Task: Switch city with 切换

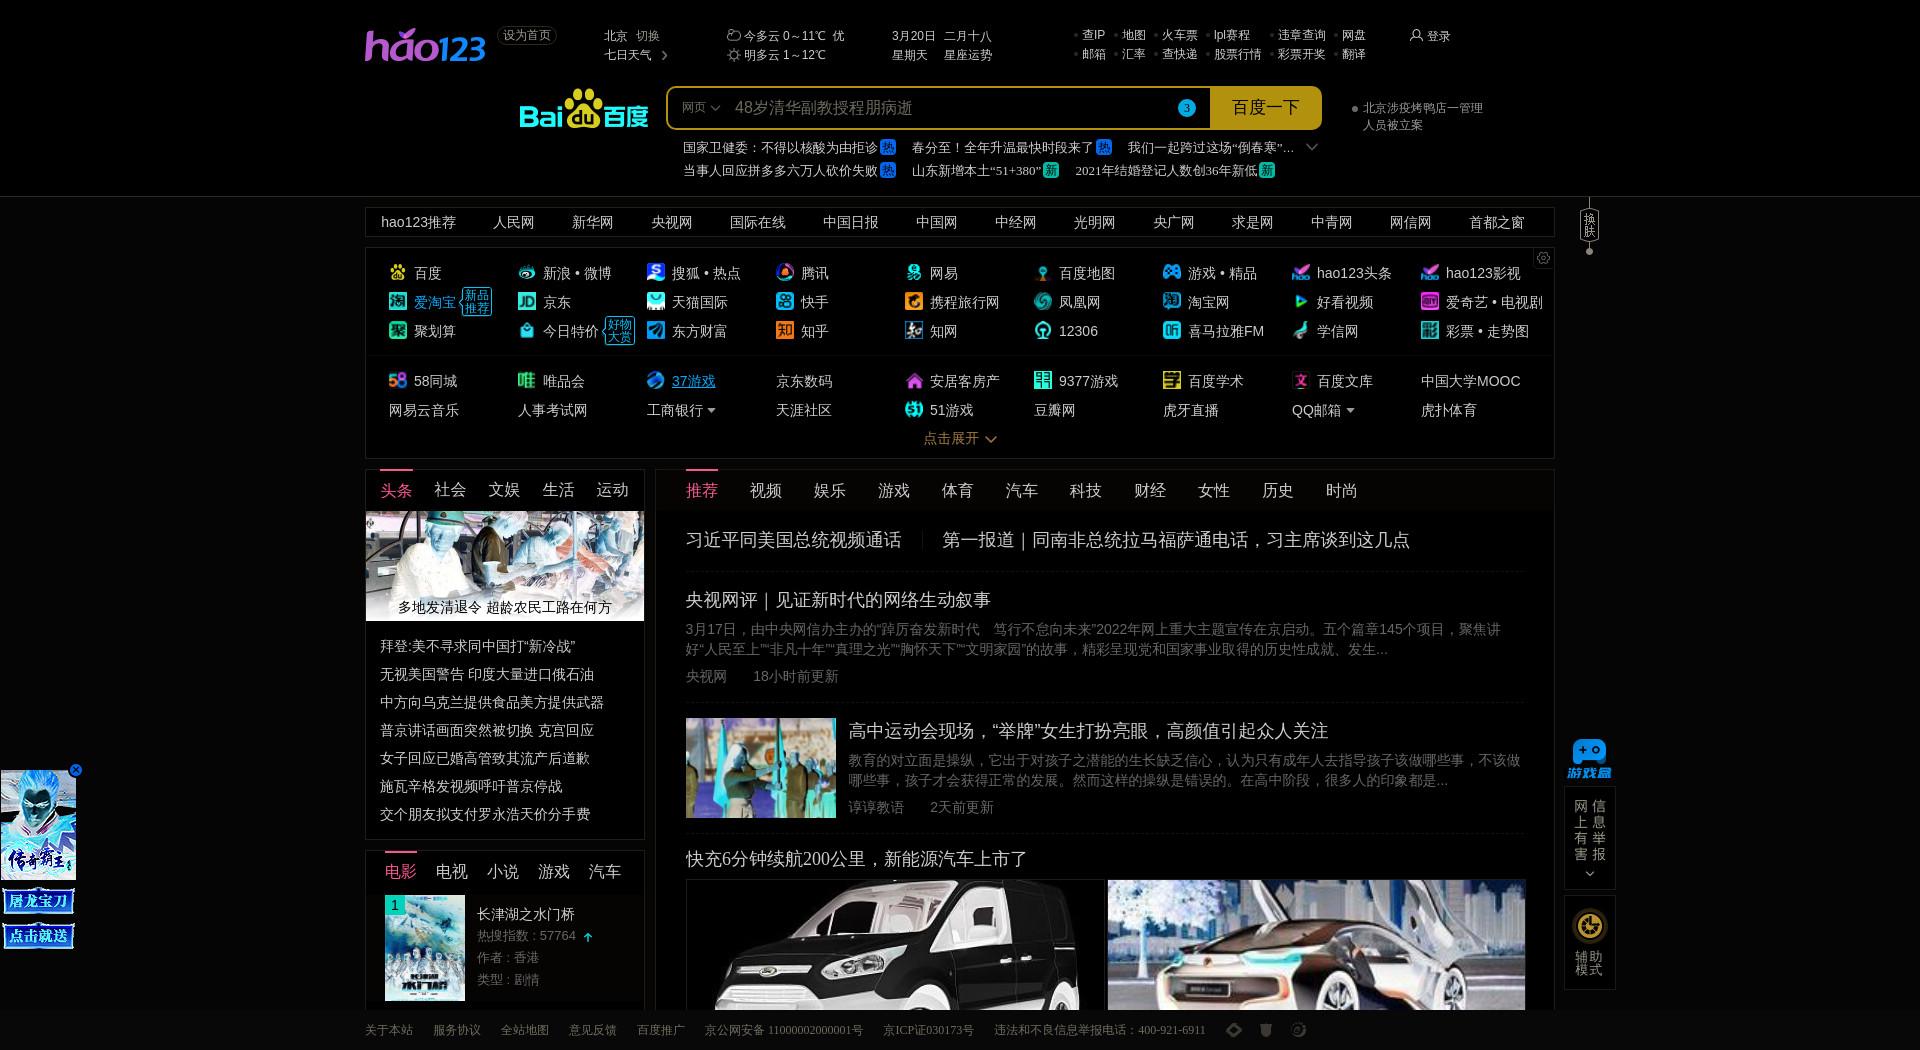Action: 648,35
